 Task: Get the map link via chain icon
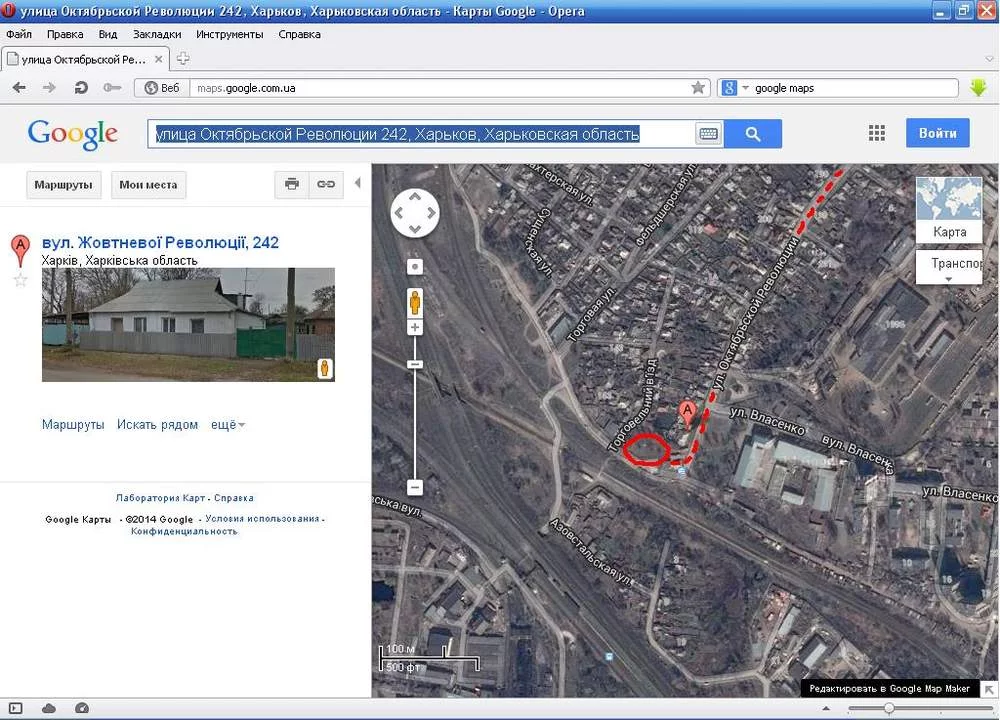tap(326, 184)
